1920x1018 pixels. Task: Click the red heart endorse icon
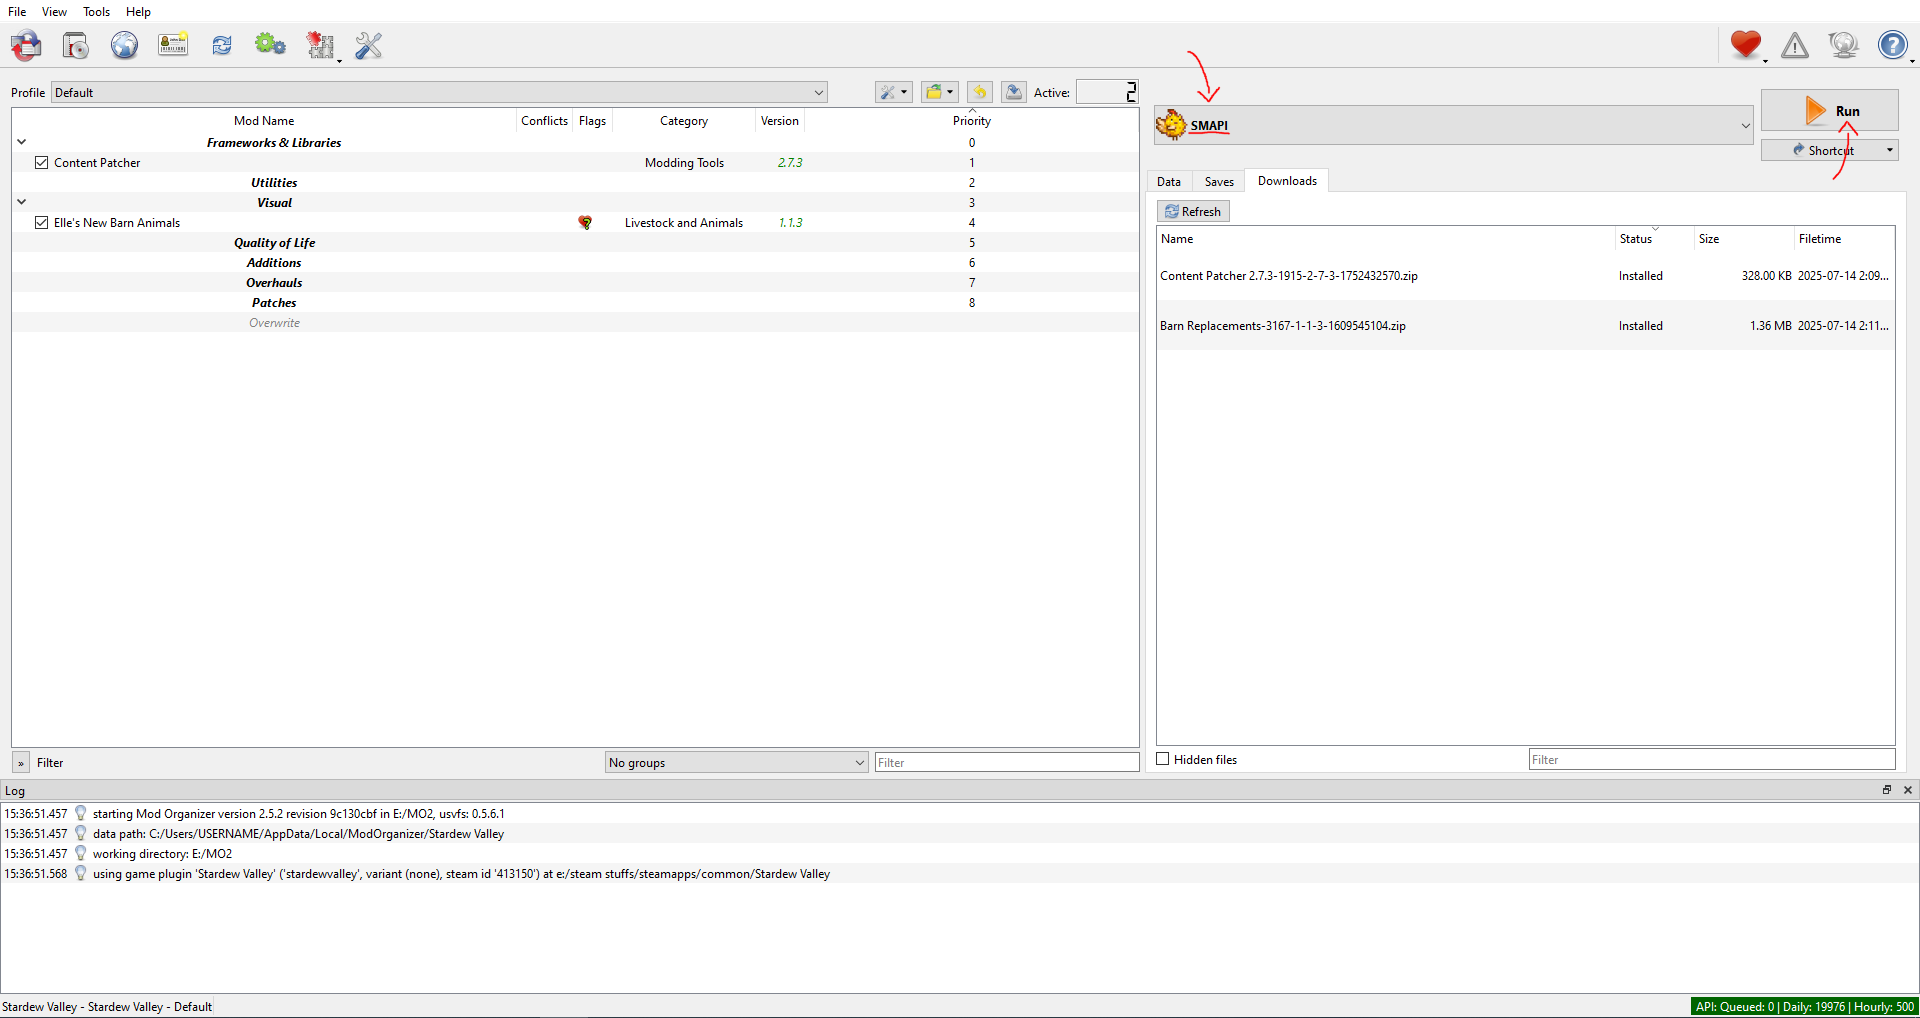[1746, 45]
